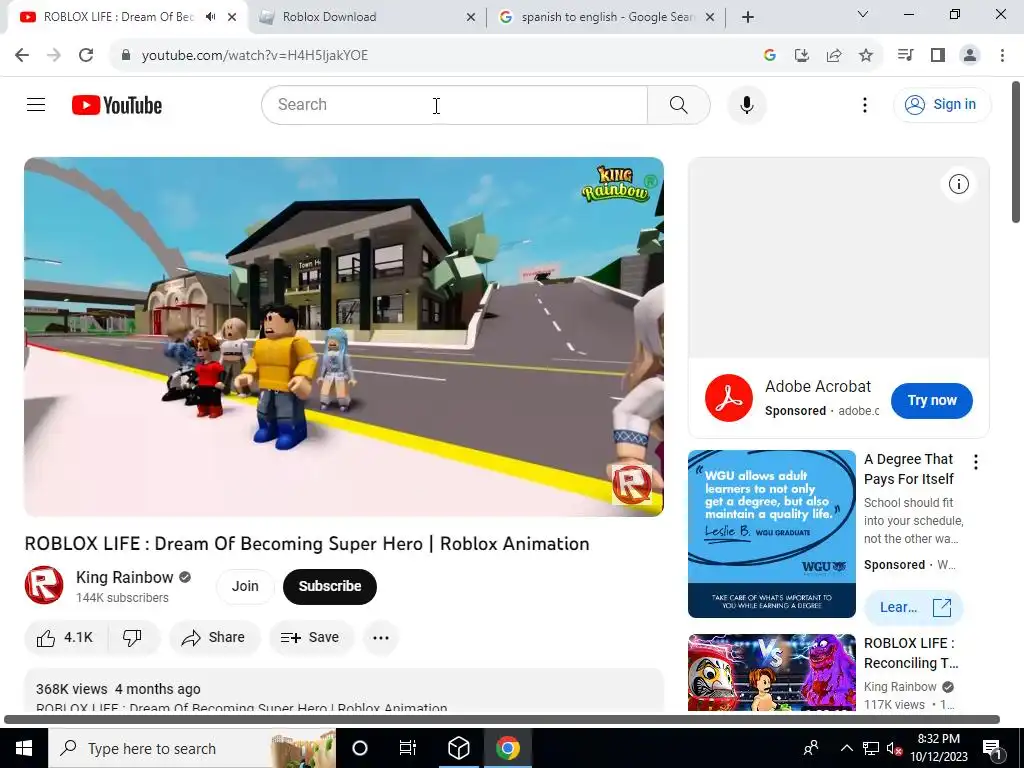This screenshot has width=1024, height=768.
Task: Bookmark this tab with star
Action: point(866,56)
